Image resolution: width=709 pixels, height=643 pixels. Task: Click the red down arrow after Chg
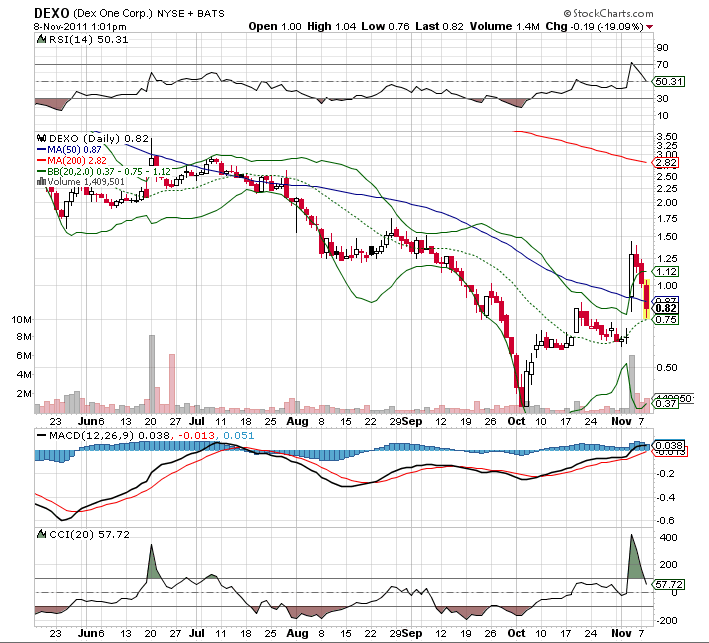coord(650,27)
